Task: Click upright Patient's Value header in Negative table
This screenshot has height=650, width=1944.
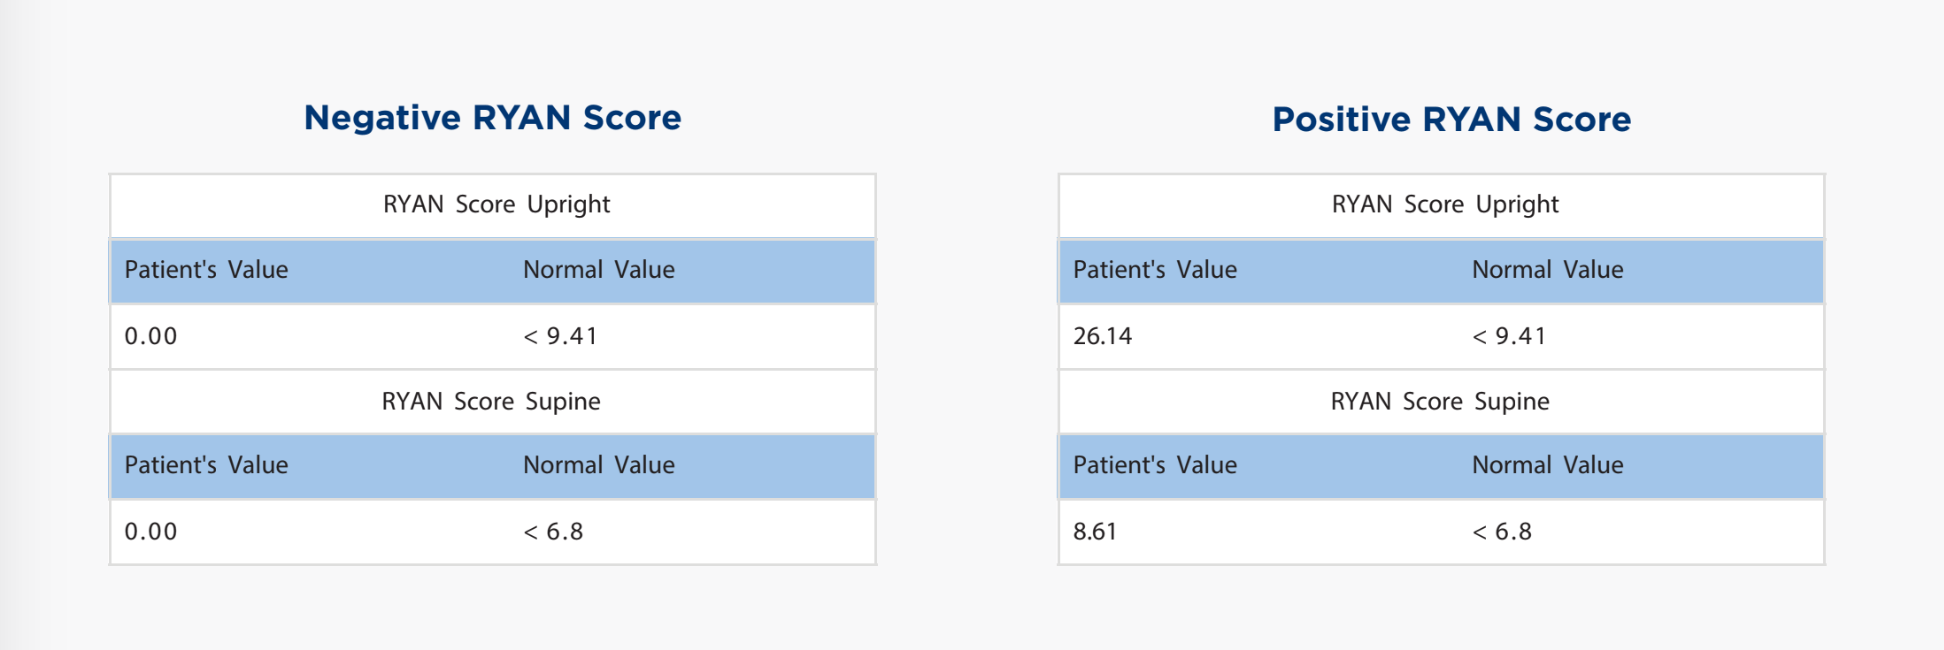Action: [x=206, y=270]
